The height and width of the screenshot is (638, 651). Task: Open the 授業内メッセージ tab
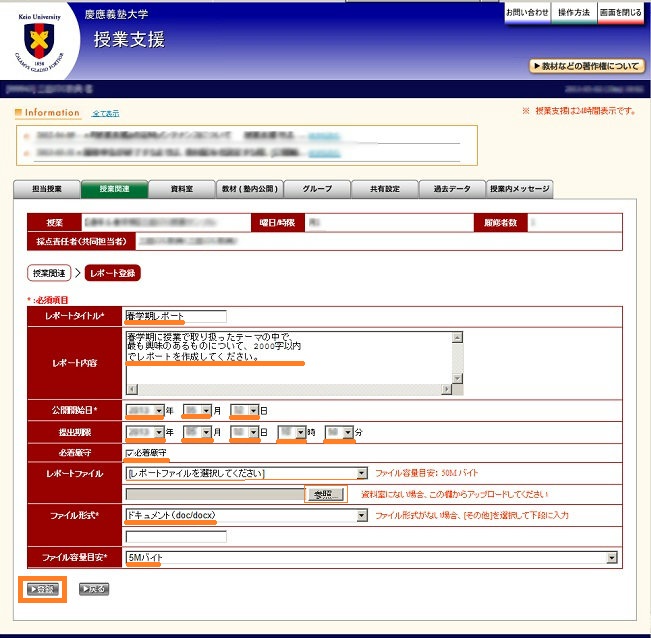click(x=519, y=189)
